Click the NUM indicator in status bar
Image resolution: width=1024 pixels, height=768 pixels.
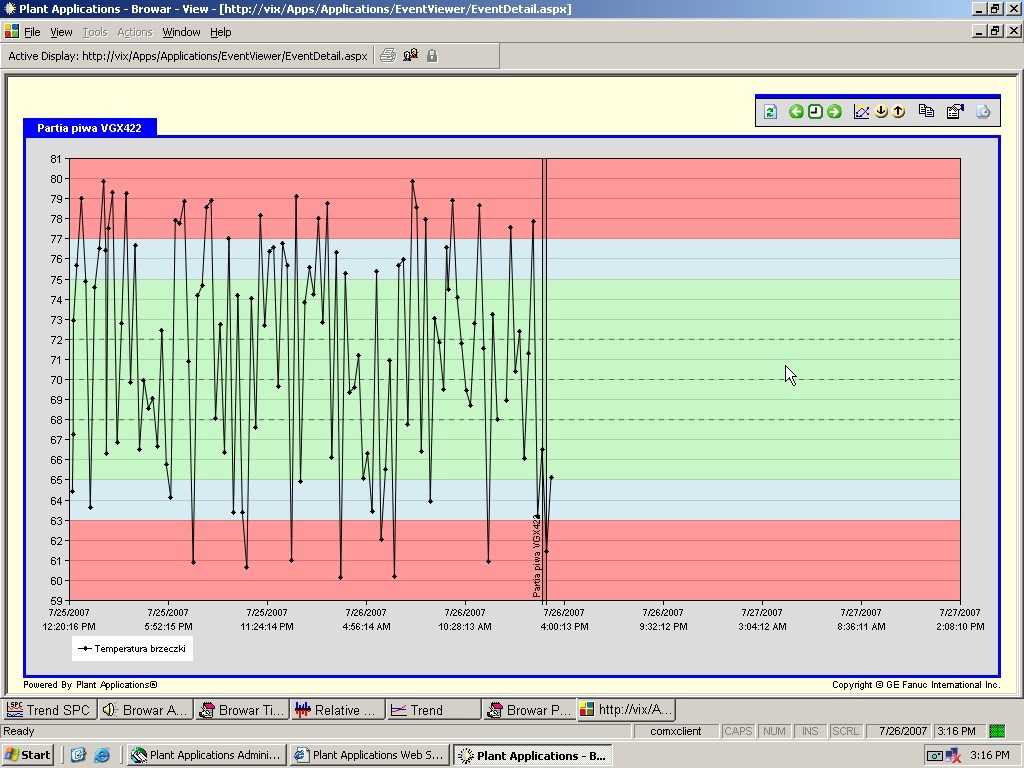(775, 731)
